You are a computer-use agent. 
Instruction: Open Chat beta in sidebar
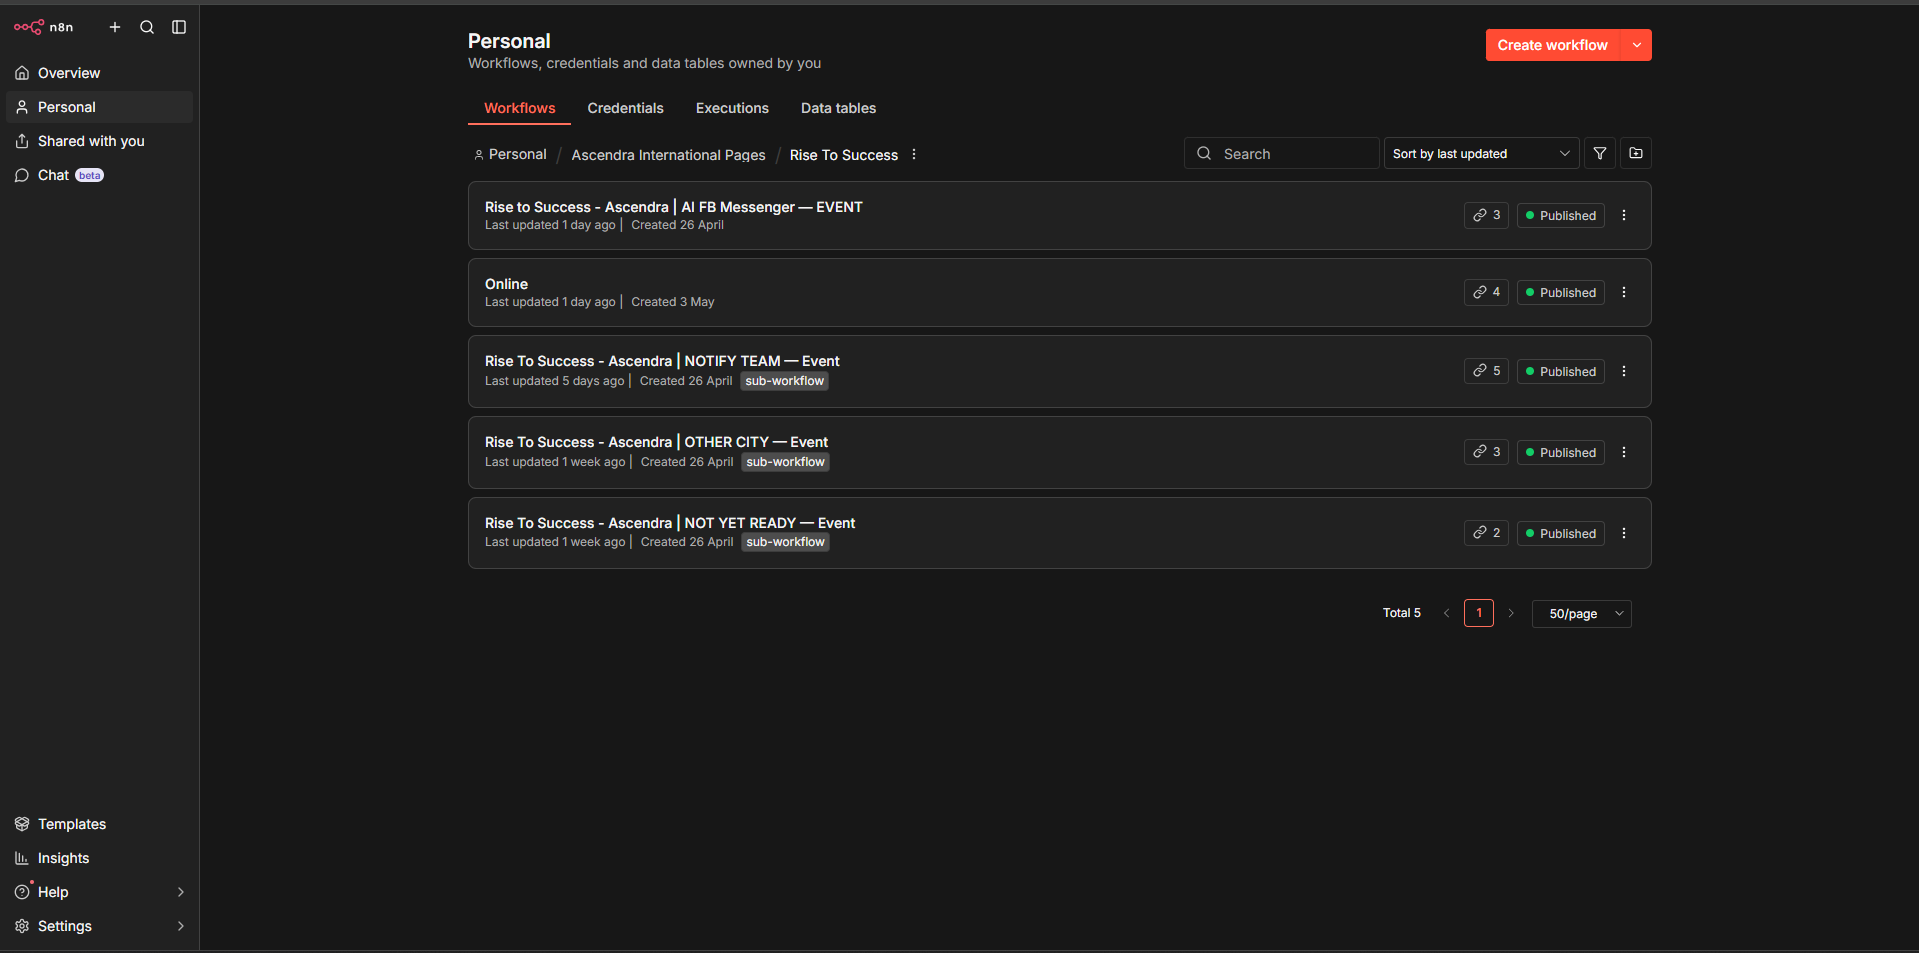(x=99, y=175)
